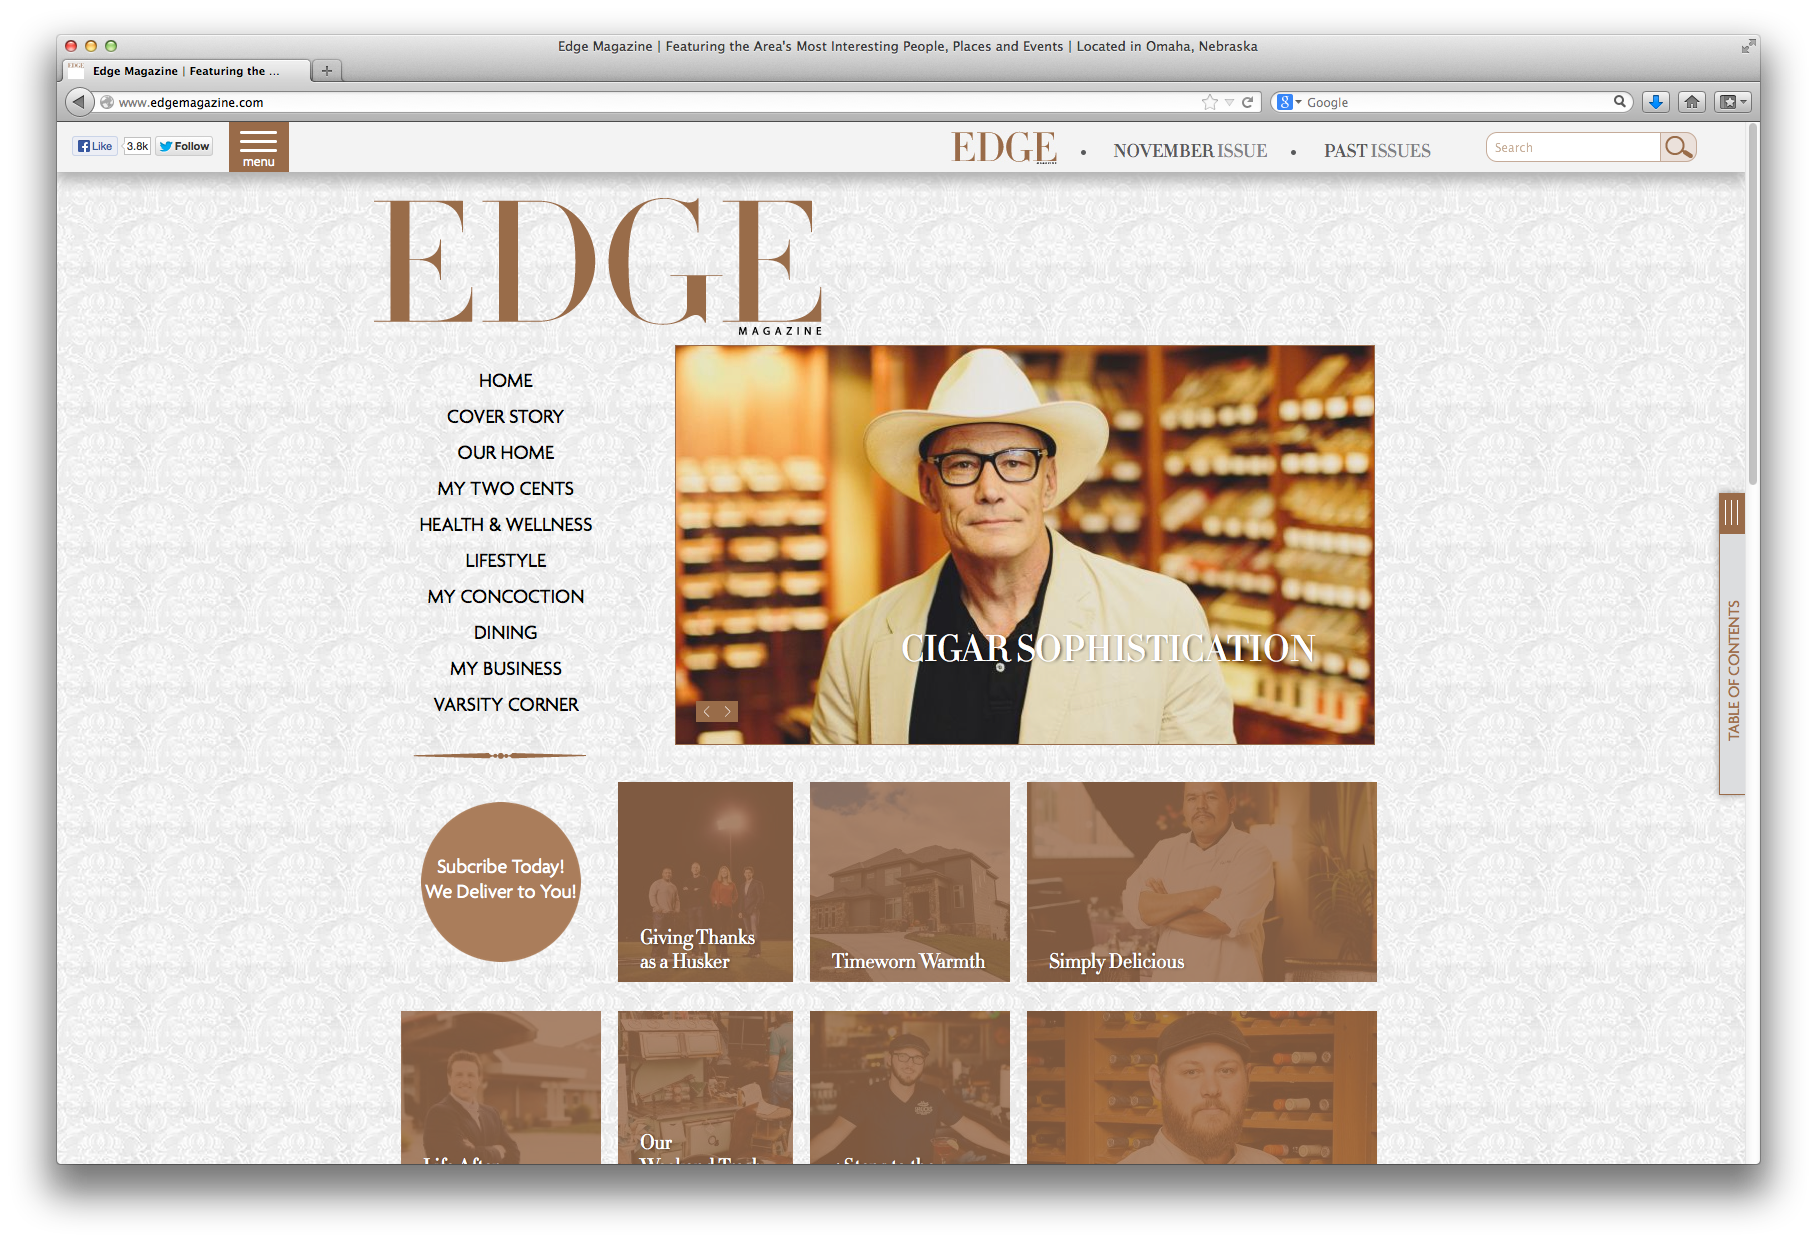
Task: Visit the Past Issues link
Action: tap(1377, 150)
